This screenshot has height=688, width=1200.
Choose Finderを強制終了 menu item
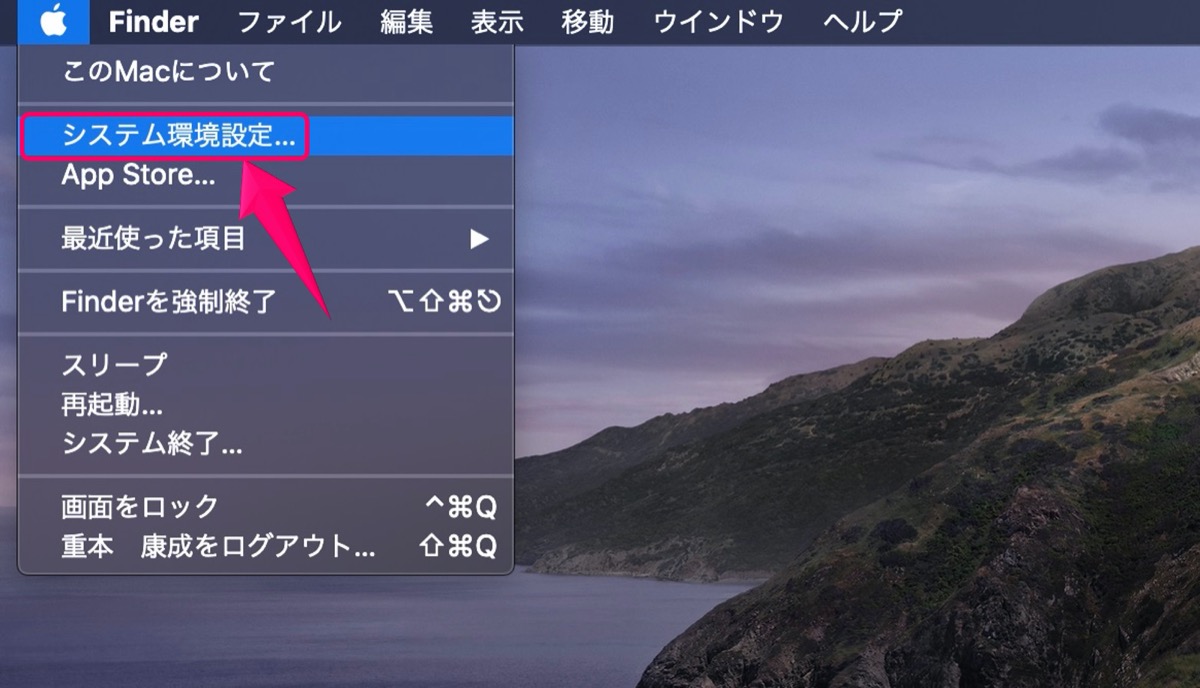(x=266, y=301)
